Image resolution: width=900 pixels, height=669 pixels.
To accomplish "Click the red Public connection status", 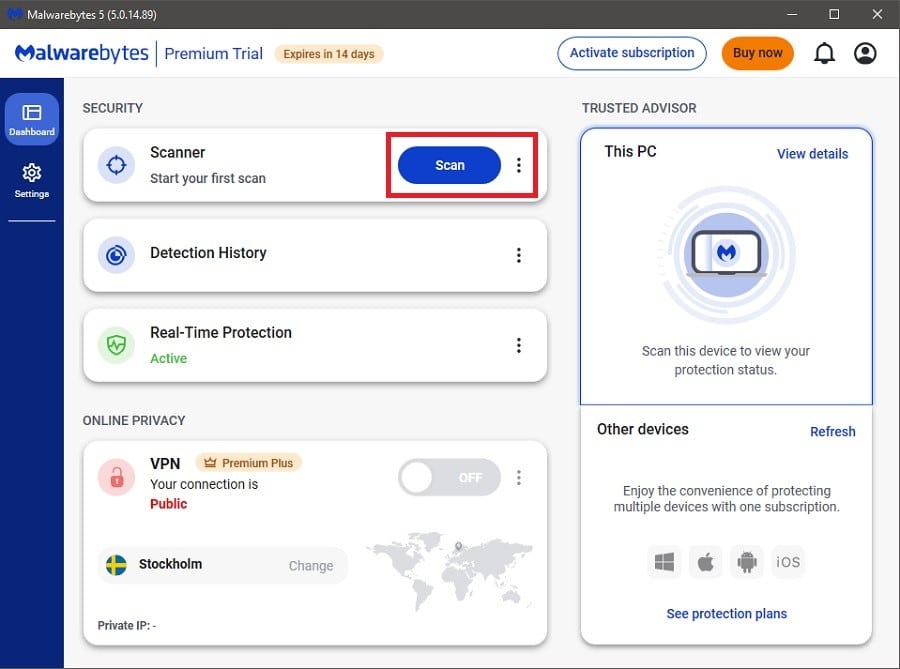I will (168, 504).
